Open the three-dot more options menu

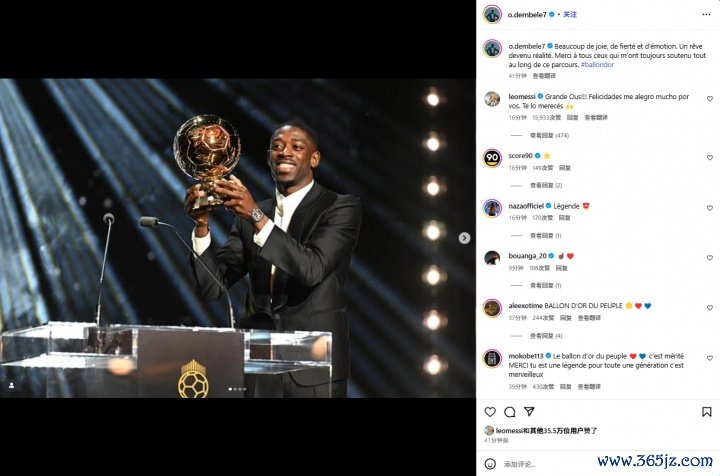click(x=706, y=15)
